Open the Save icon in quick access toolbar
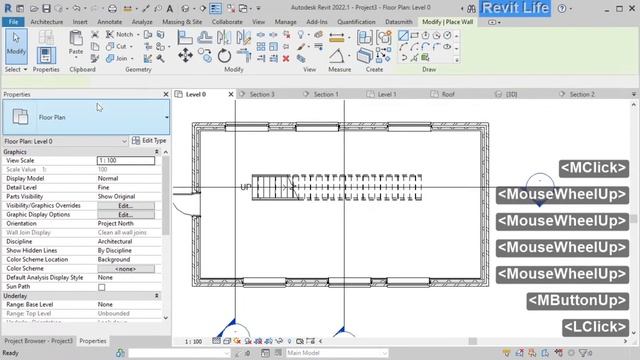640x360 pixels. (x=46, y=8)
